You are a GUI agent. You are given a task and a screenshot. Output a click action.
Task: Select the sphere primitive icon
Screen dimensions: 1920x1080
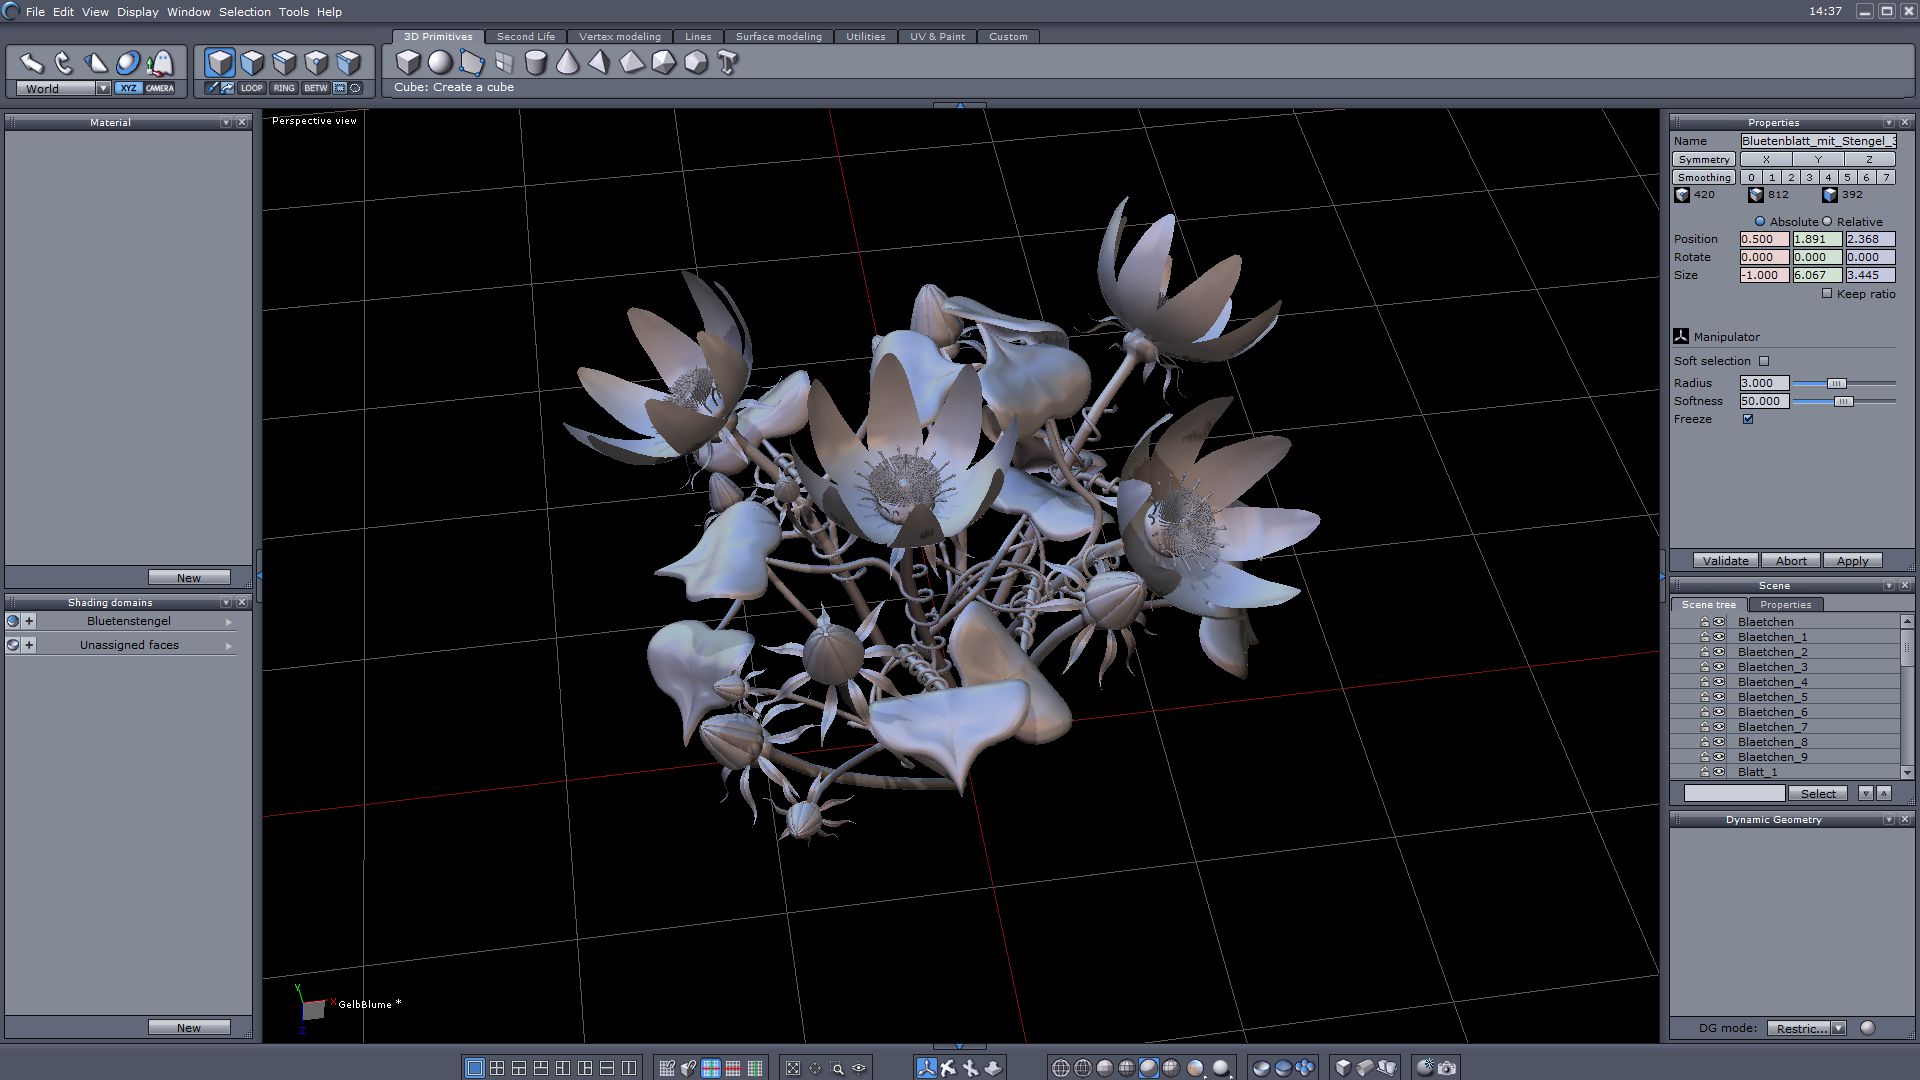point(440,63)
